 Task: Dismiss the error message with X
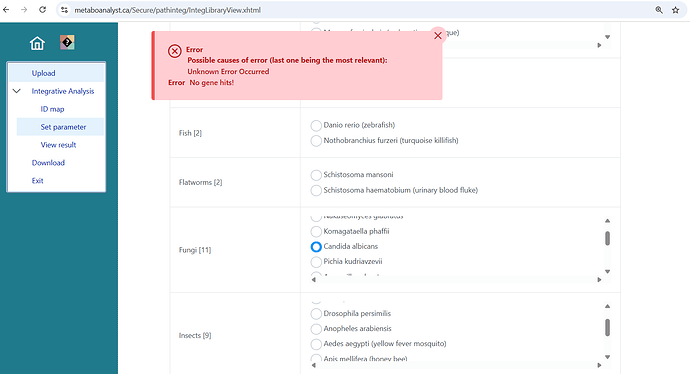point(438,36)
